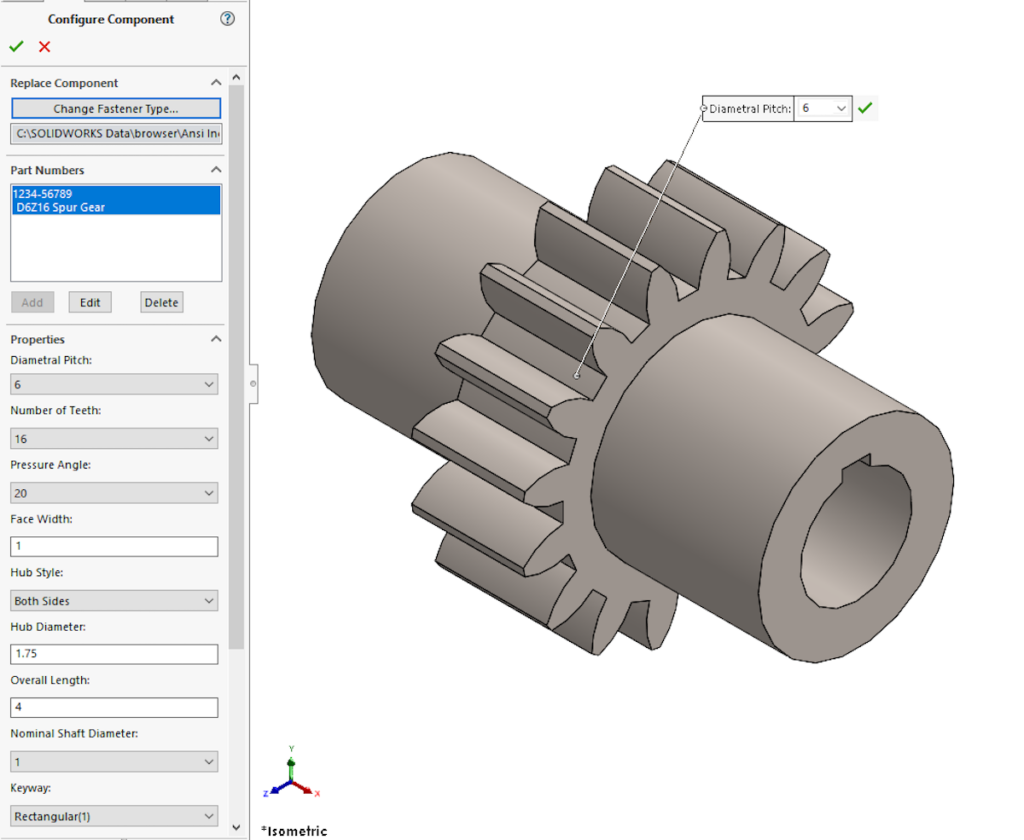Delete the selected part number
The height and width of the screenshot is (840, 1024).
pos(161,302)
